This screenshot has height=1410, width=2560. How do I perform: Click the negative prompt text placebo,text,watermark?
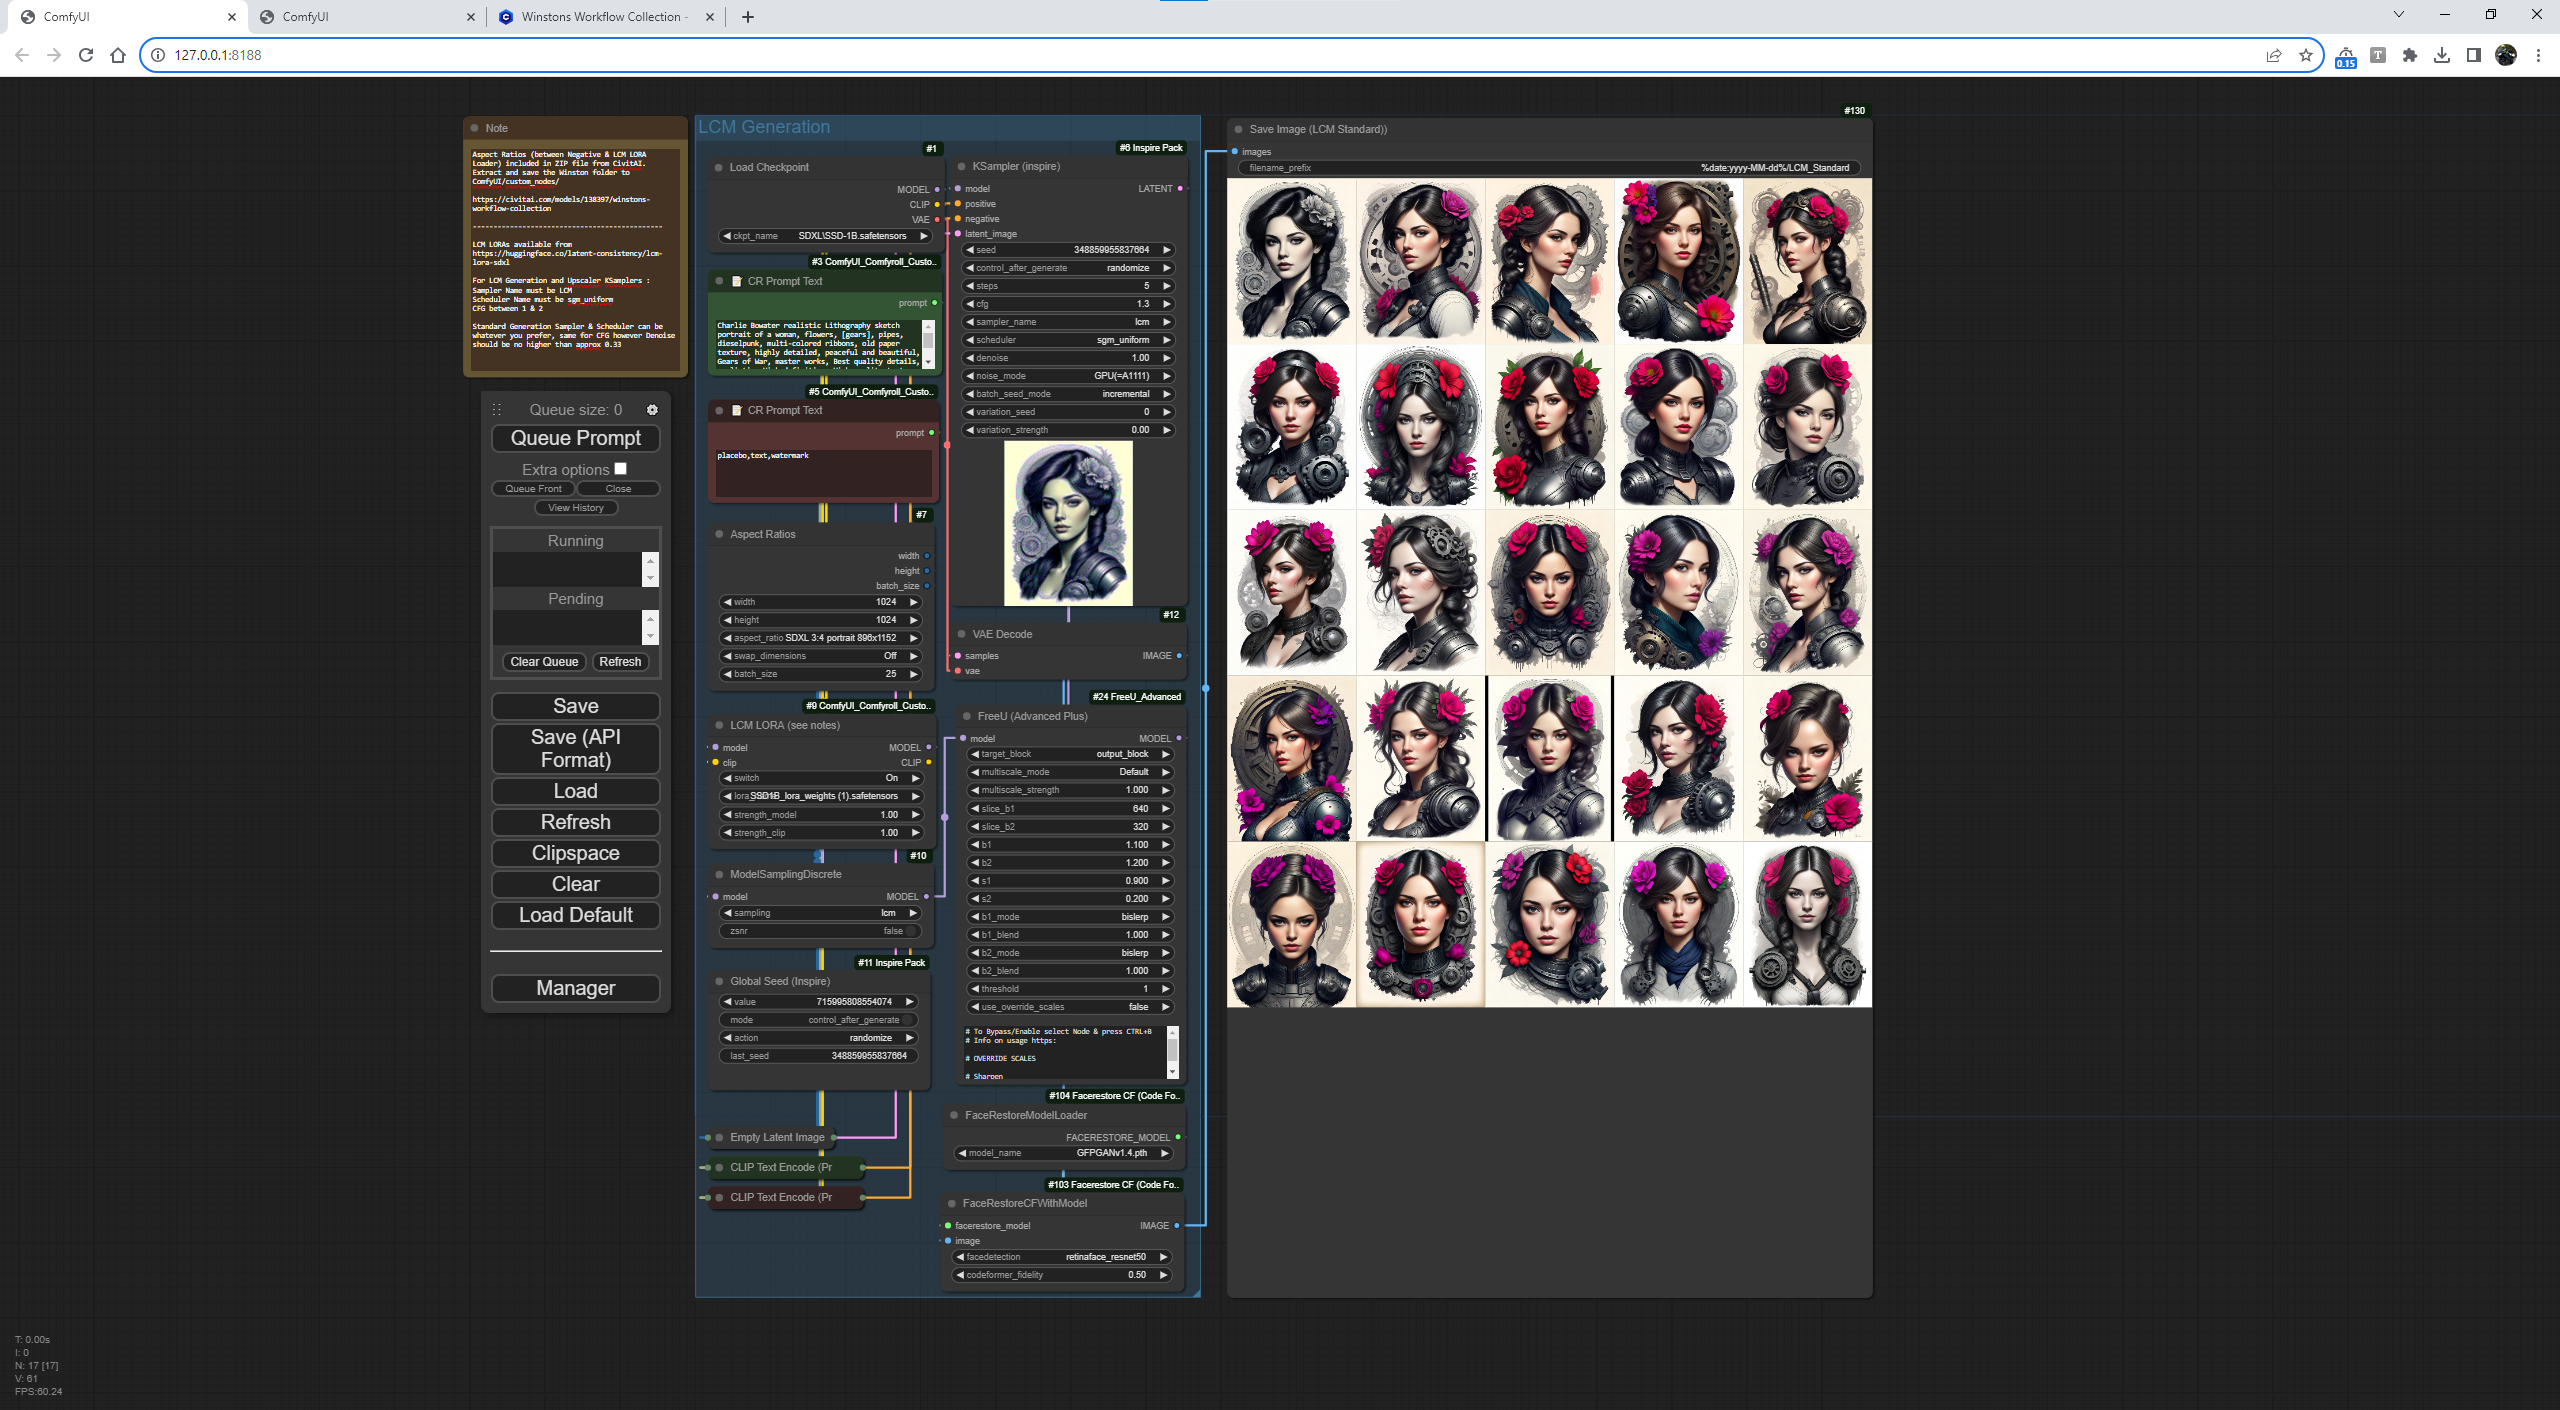coord(763,456)
